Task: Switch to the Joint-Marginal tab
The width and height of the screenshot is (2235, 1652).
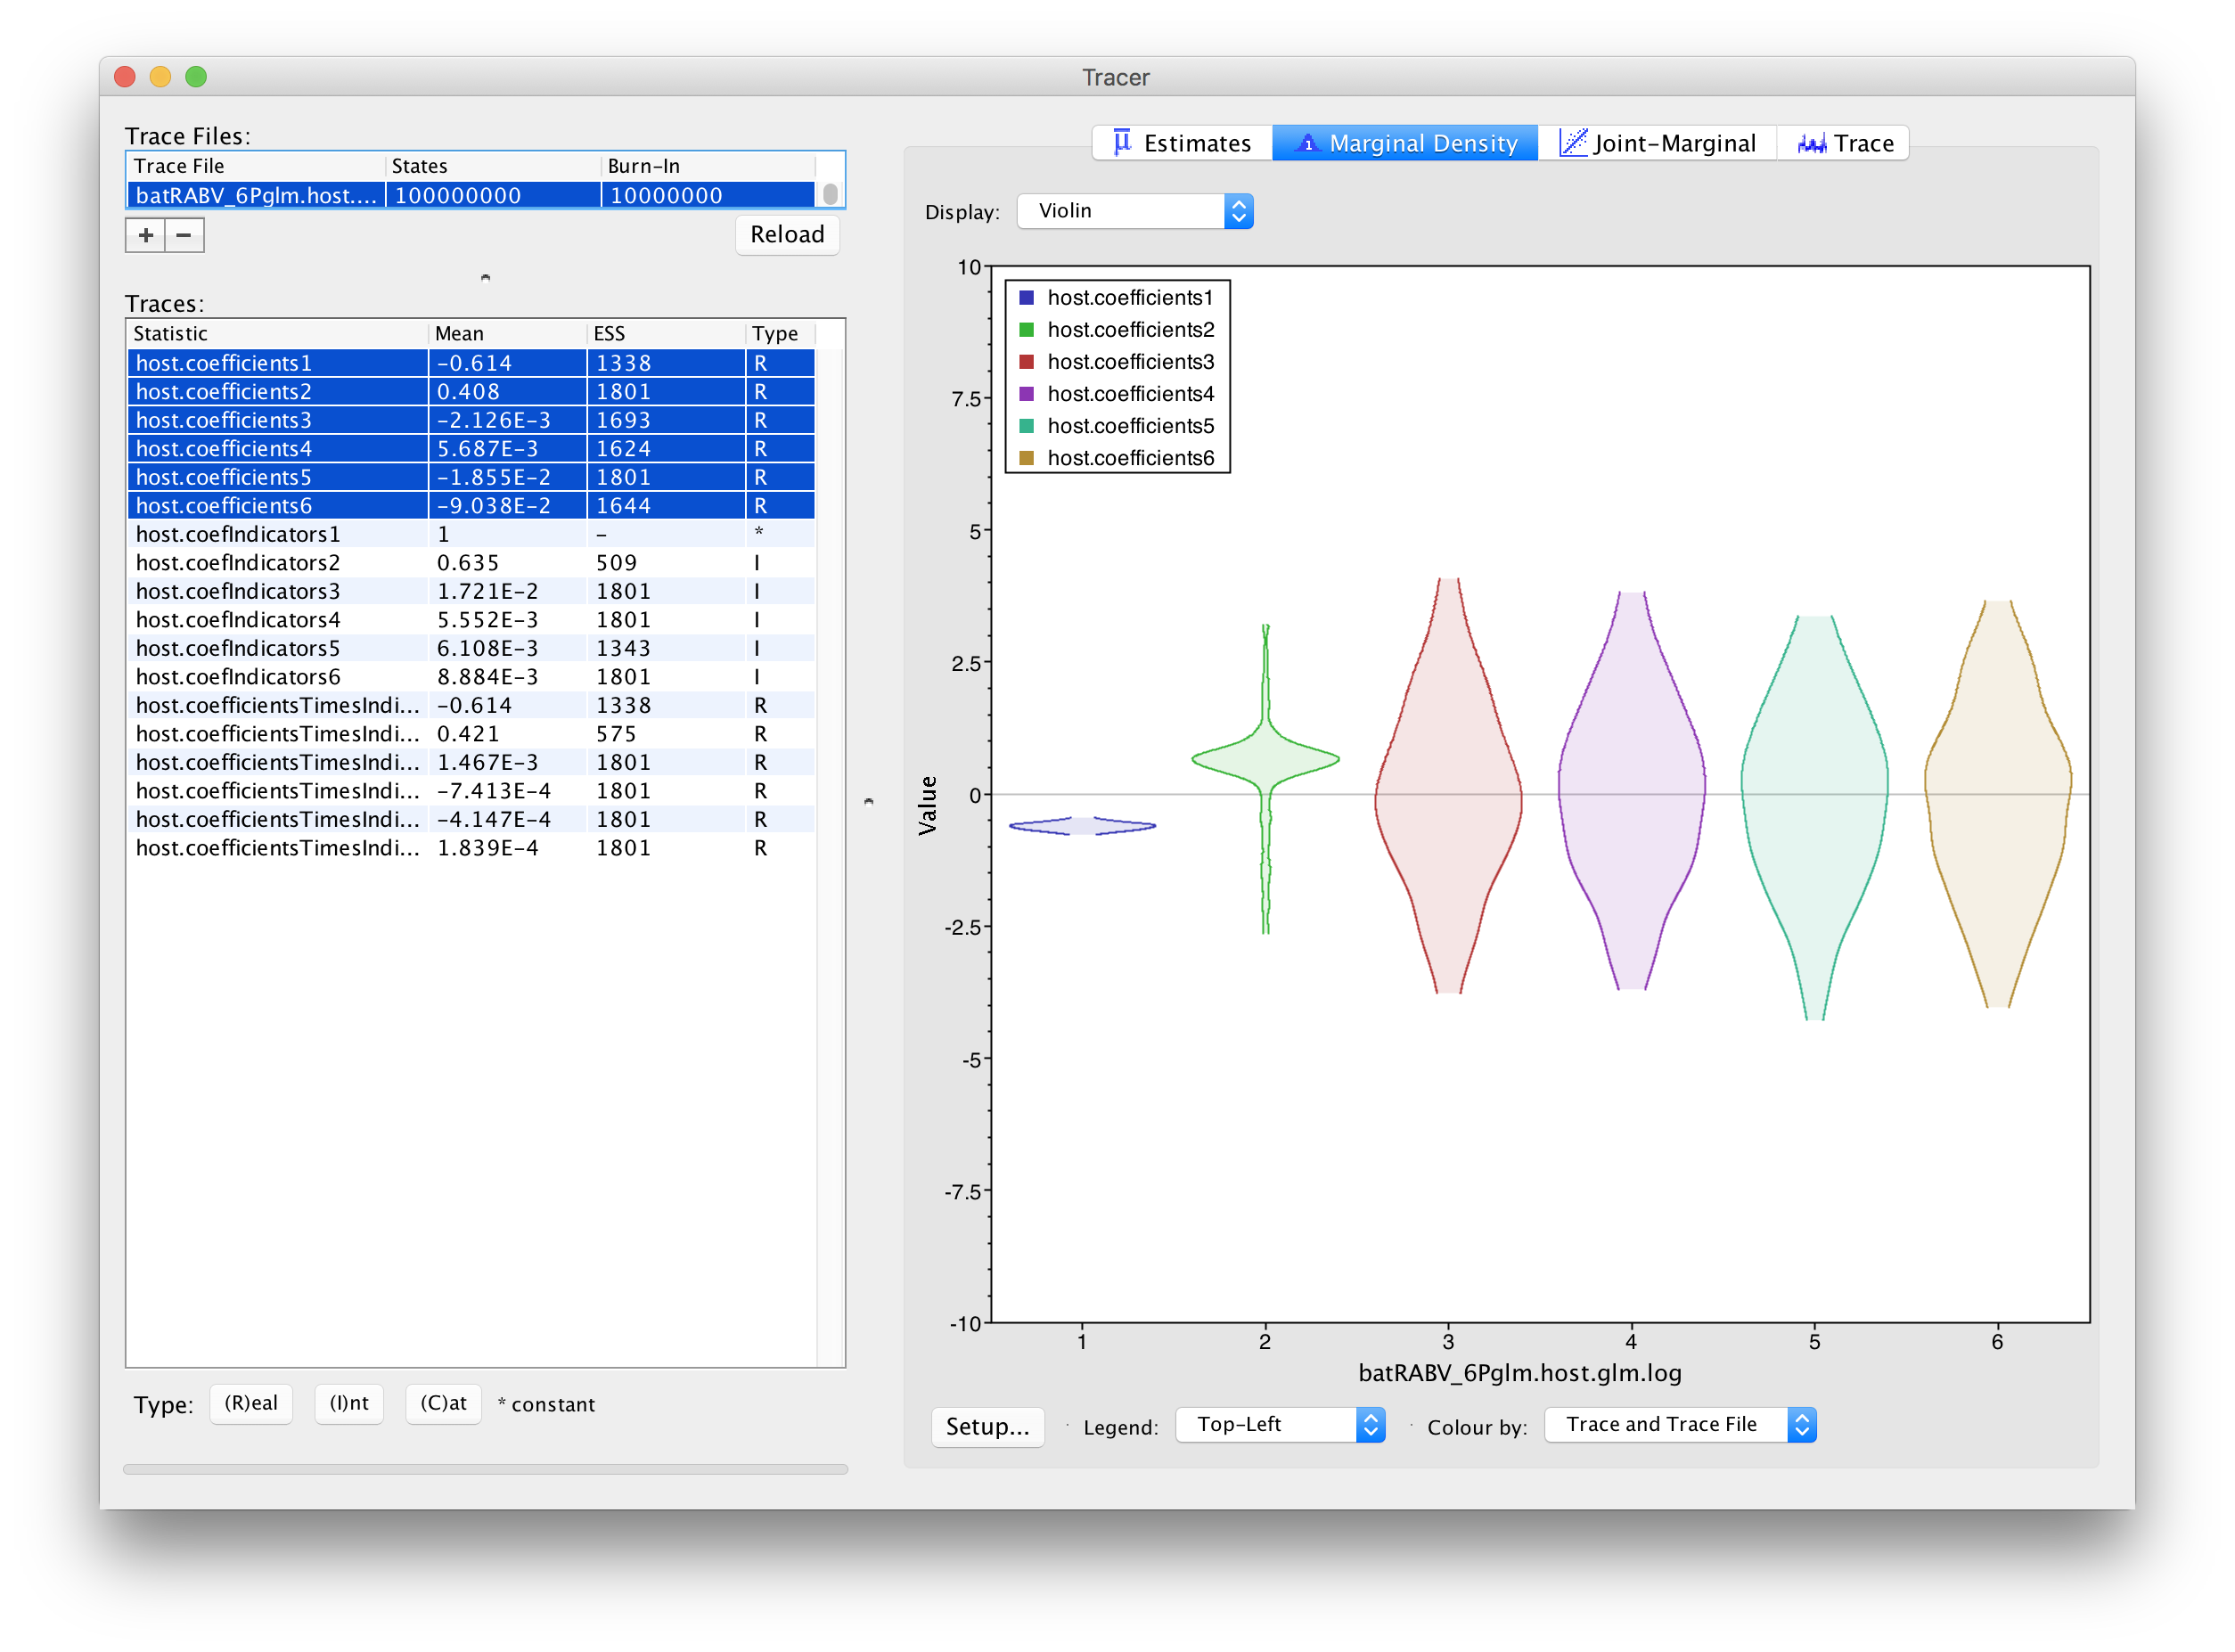Action: pyautogui.click(x=1657, y=143)
